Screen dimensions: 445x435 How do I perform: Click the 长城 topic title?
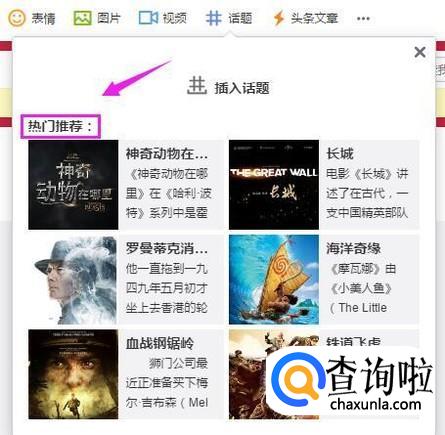tap(340, 154)
